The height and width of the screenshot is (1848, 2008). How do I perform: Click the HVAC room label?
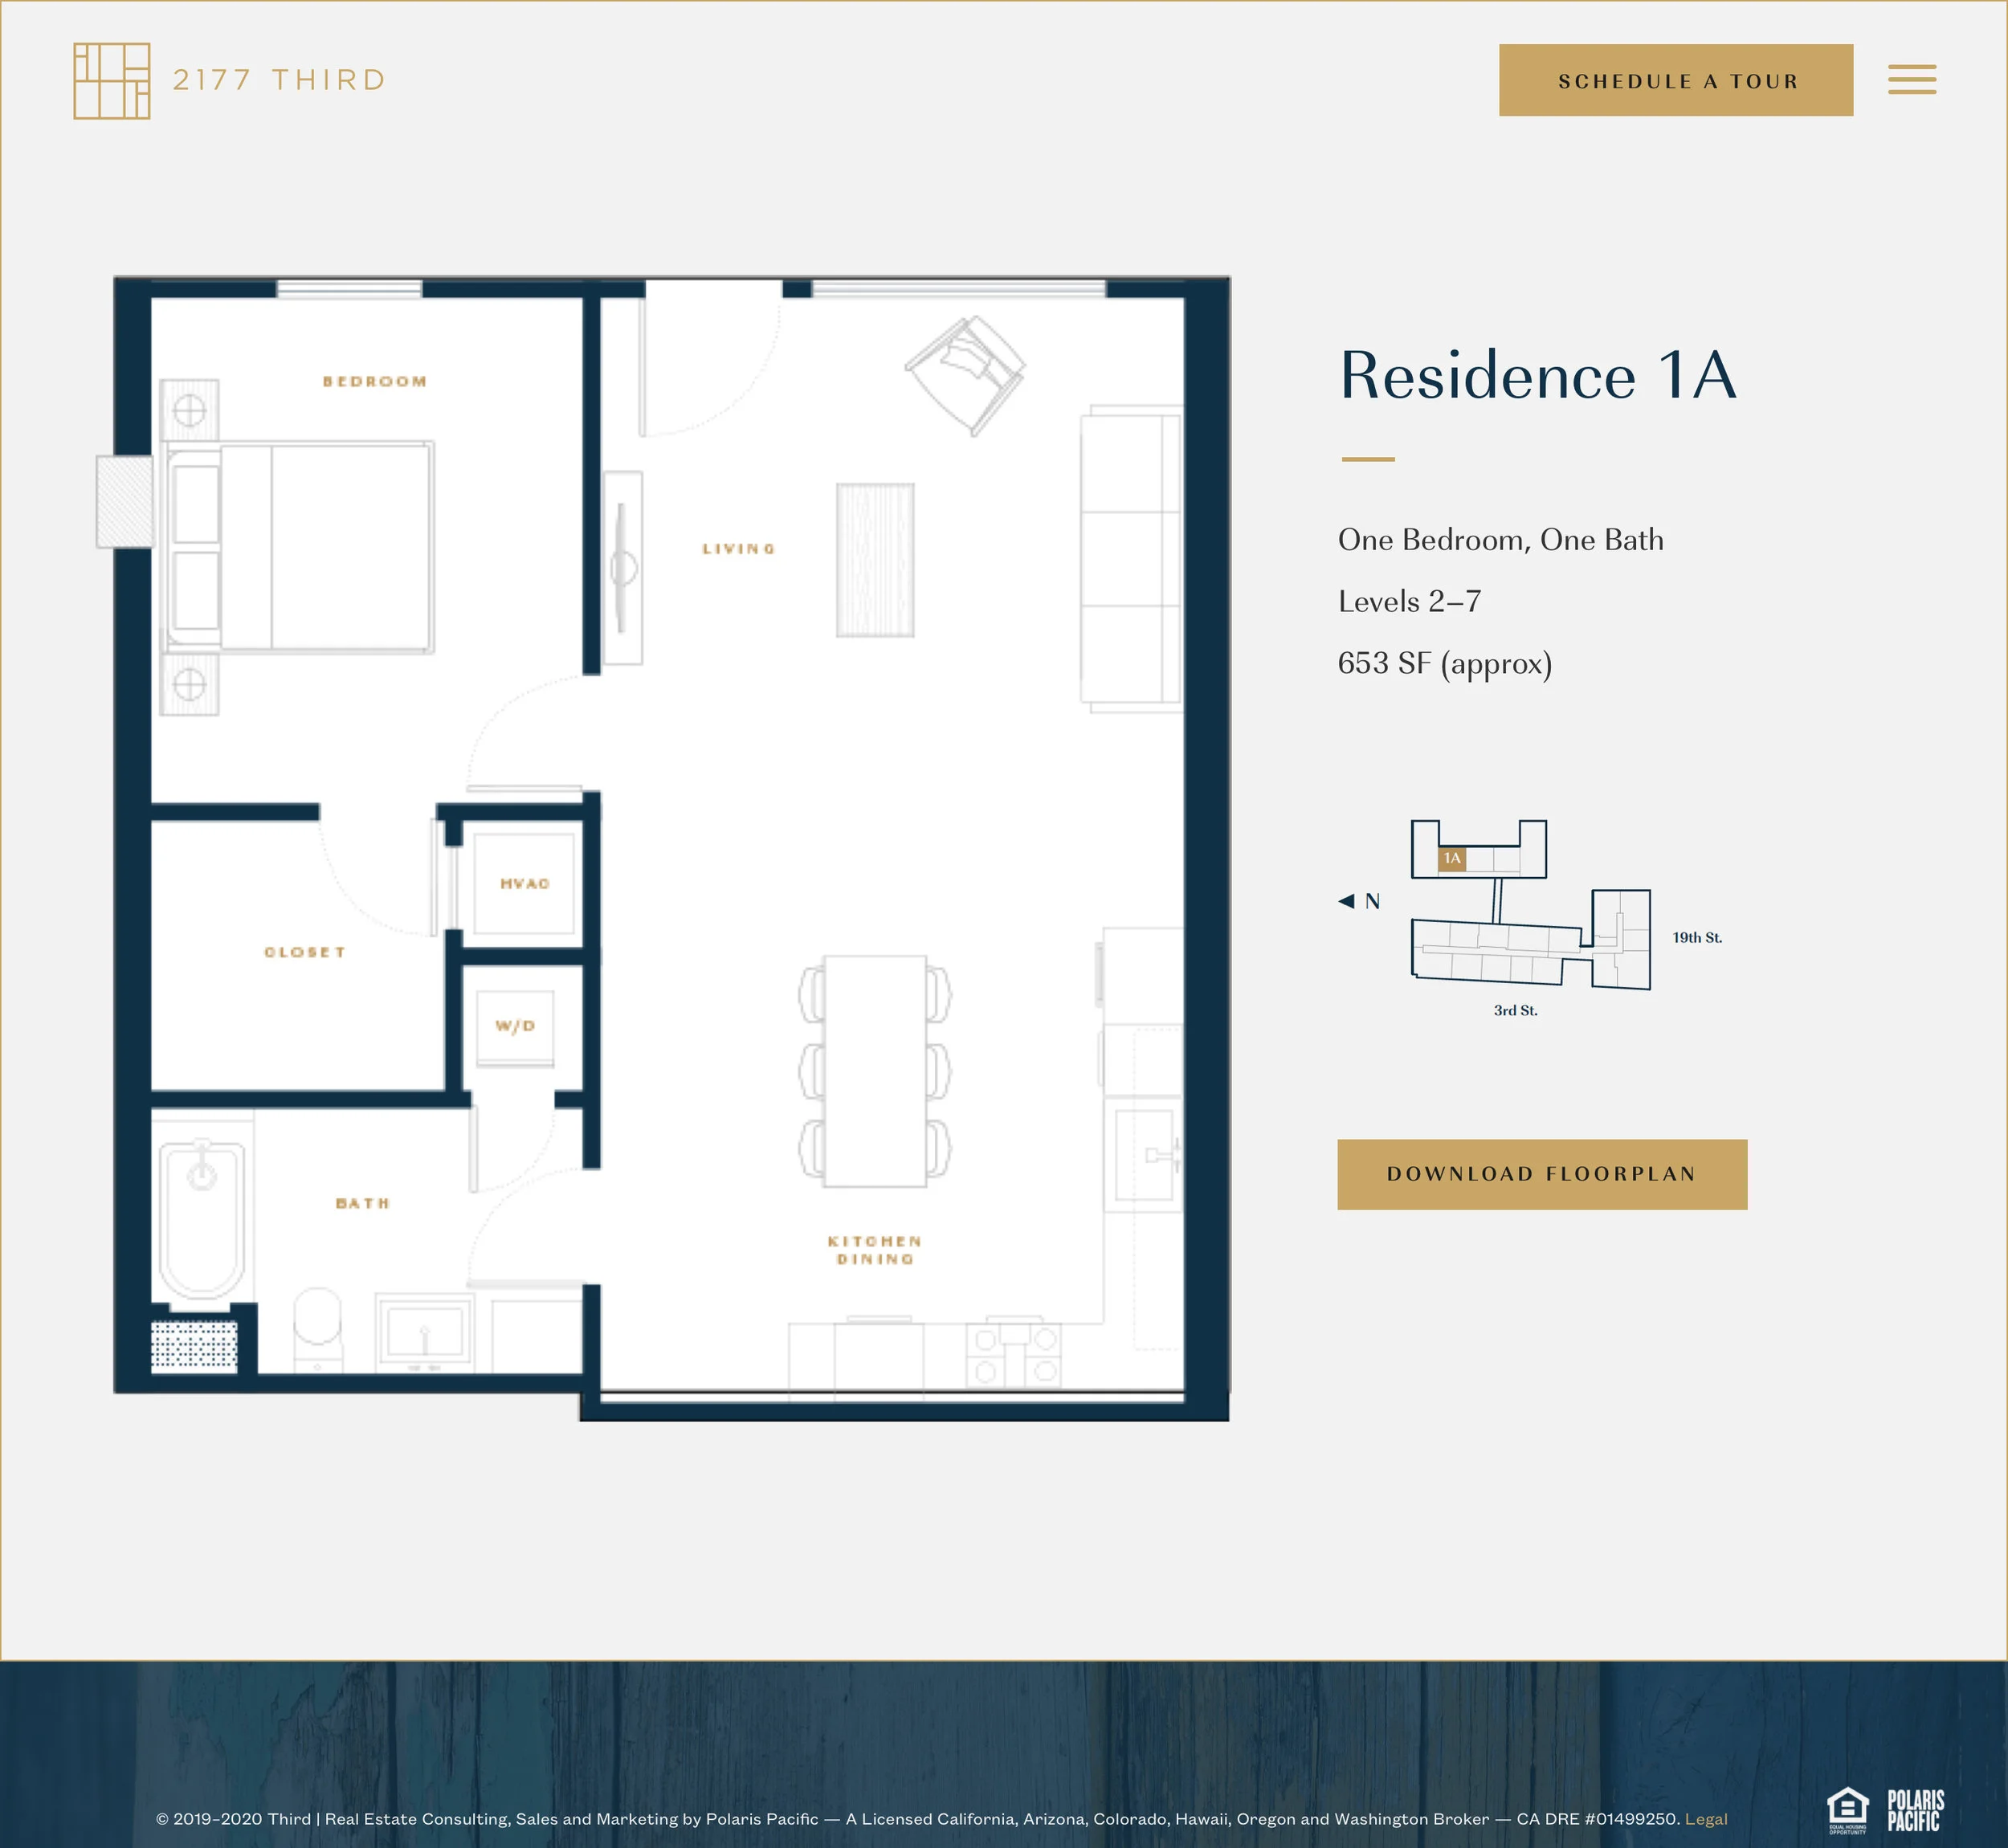point(525,883)
